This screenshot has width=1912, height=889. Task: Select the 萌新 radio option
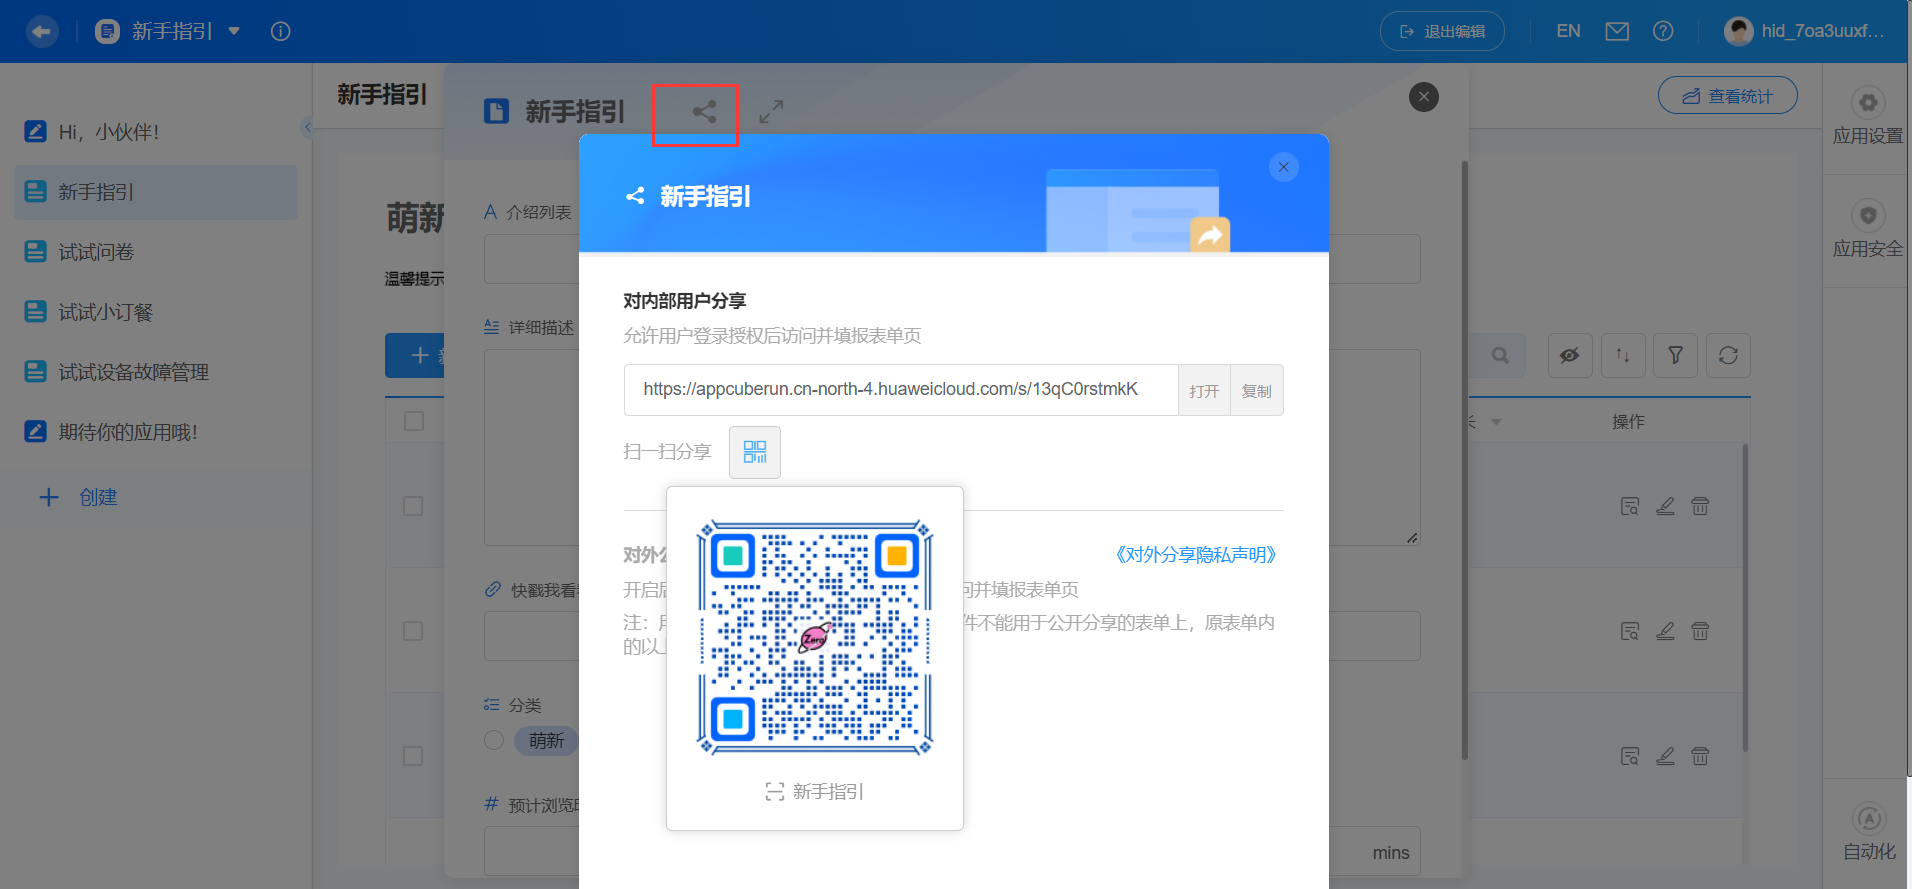pos(494,740)
